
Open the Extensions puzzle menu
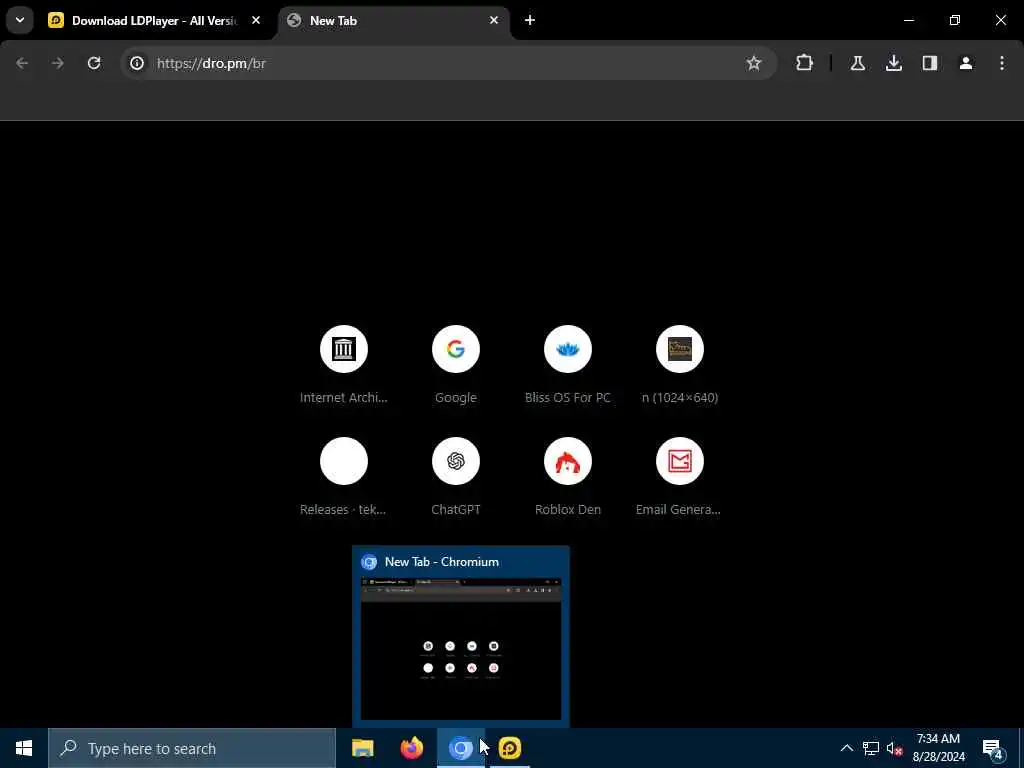805,63
